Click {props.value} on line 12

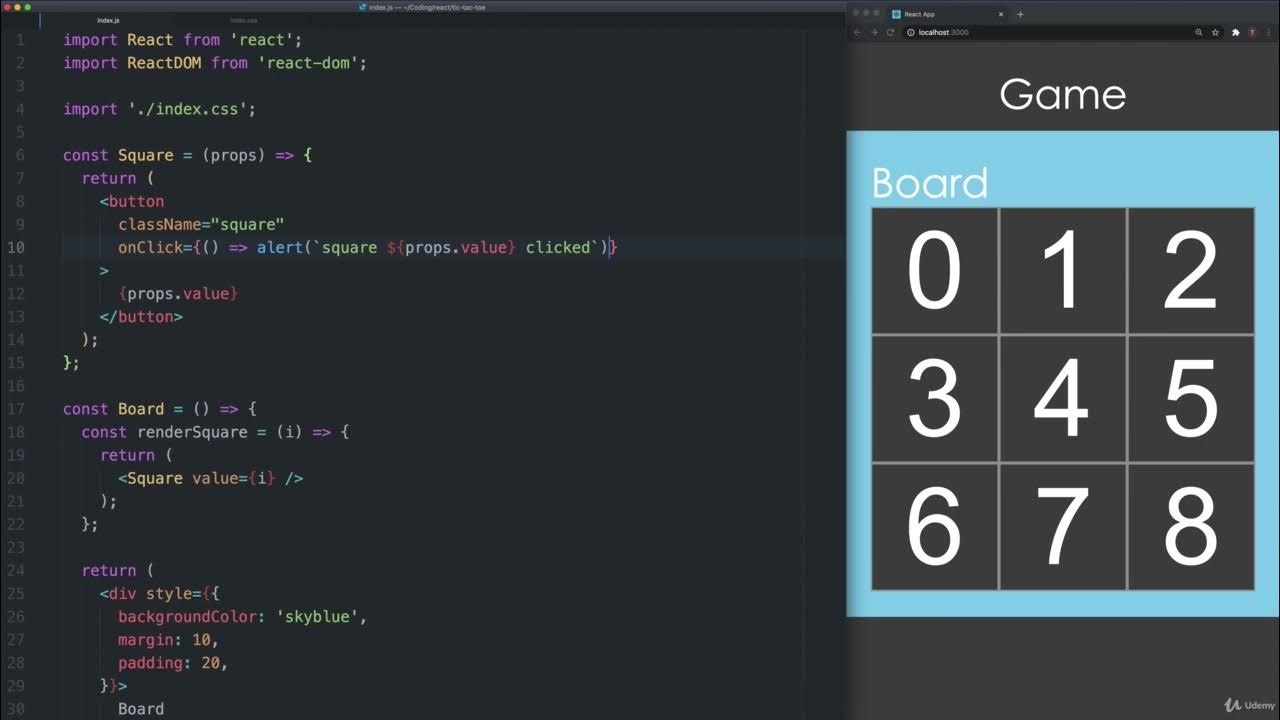click(178, 294)
